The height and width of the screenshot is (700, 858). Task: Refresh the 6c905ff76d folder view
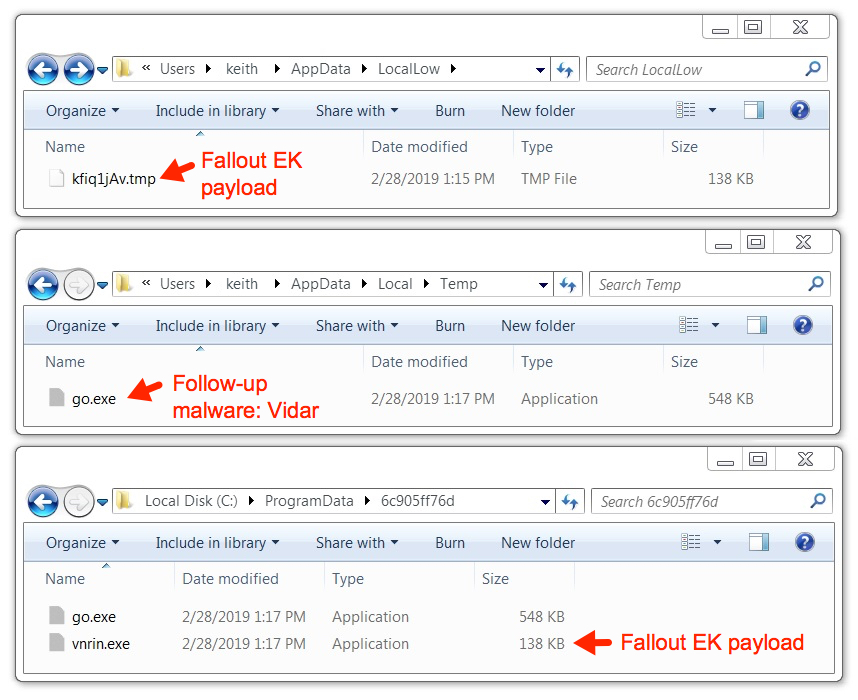coord(570,501)
